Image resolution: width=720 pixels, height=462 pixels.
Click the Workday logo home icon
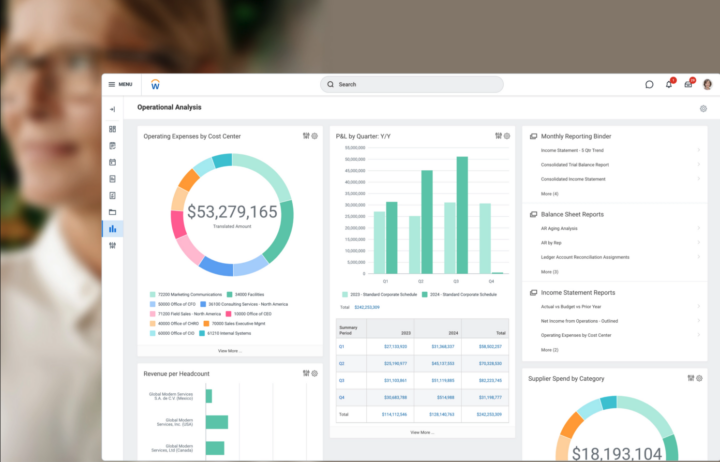tap(155, 84)
